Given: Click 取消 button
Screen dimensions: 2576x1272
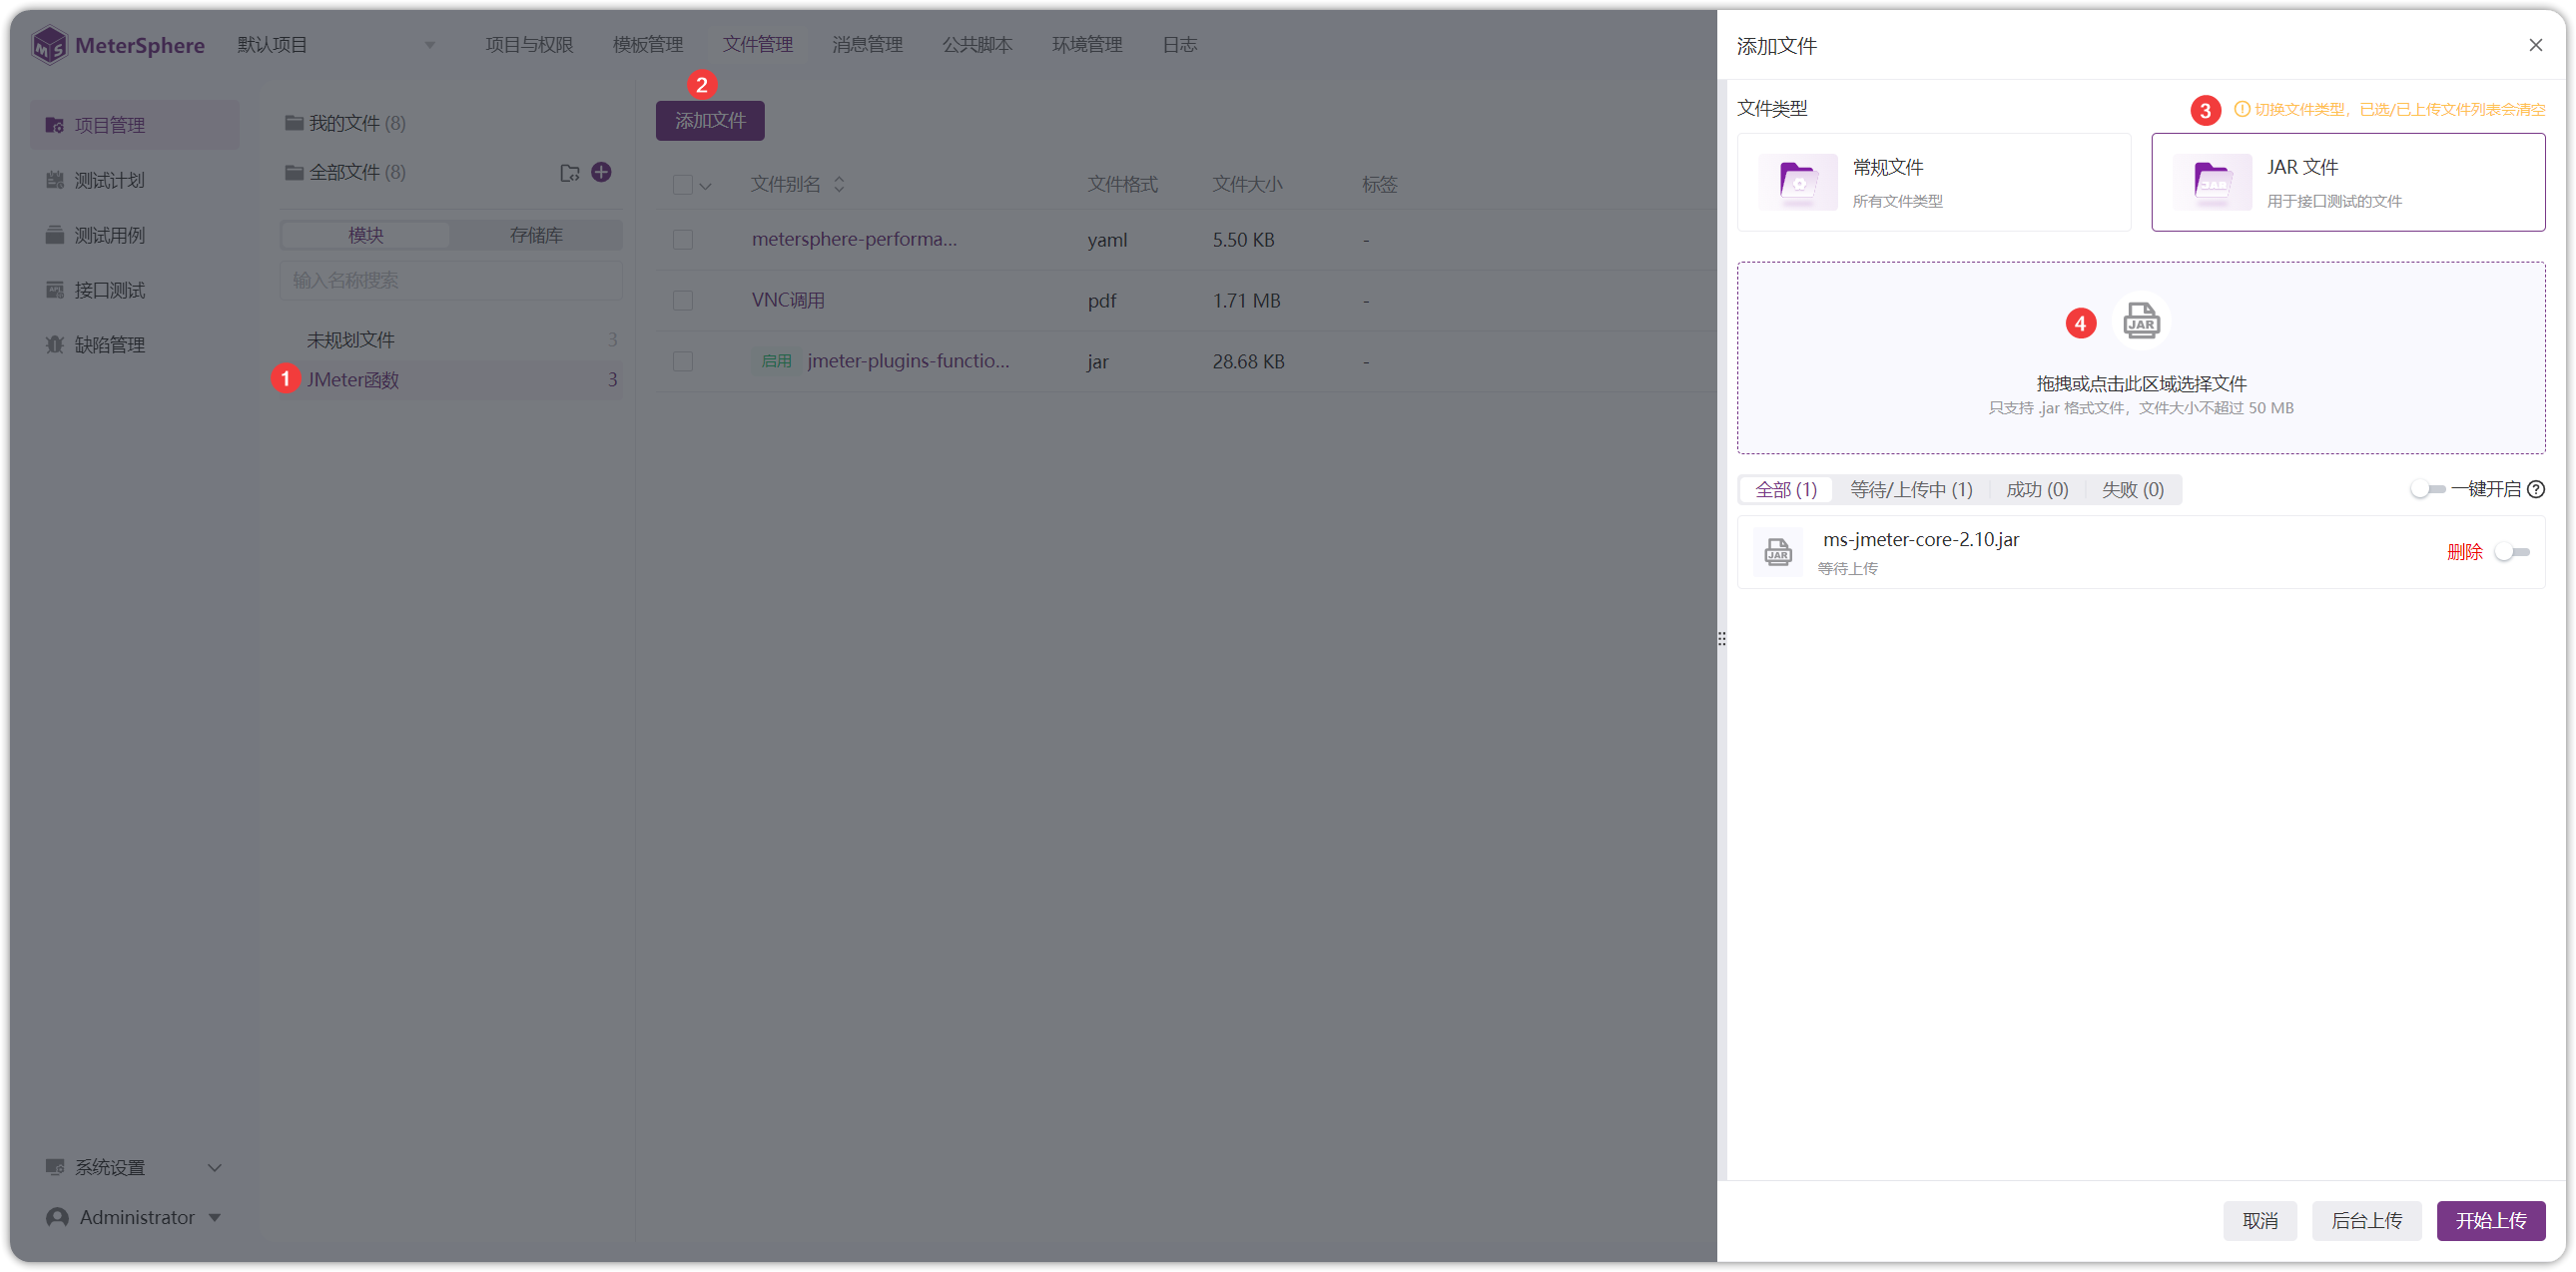Looking at the screenshot, I should point(2260,1220).
